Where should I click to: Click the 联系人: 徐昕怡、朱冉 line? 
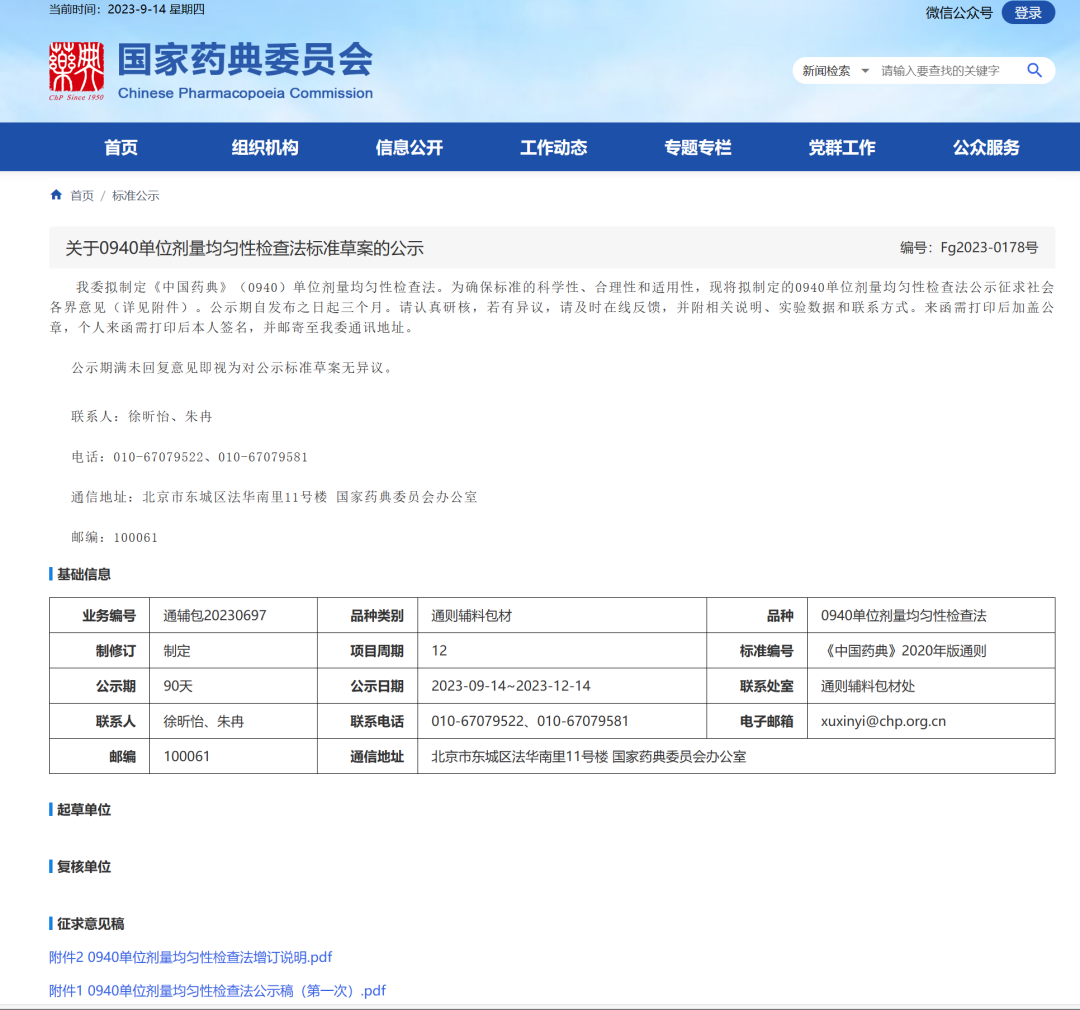142,416
